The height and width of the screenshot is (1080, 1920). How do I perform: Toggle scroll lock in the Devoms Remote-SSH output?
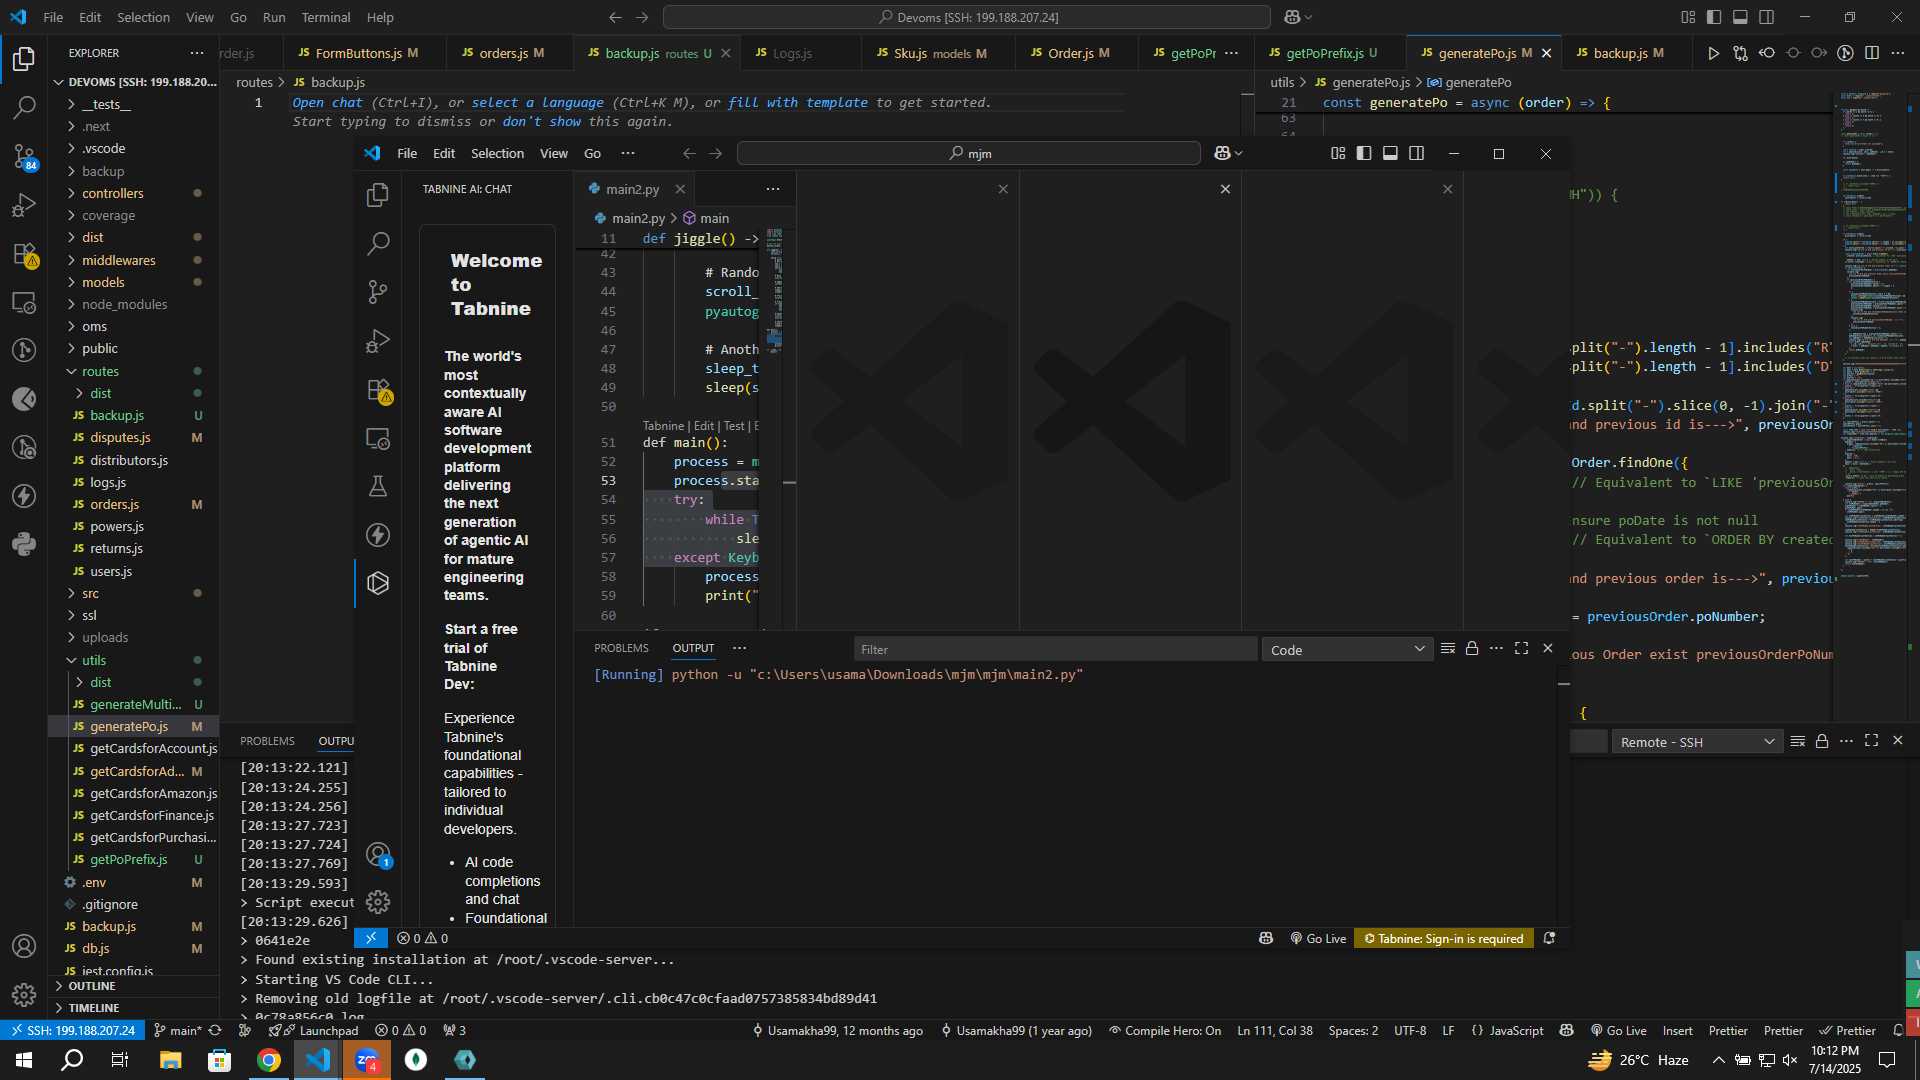pos(1822,741)
